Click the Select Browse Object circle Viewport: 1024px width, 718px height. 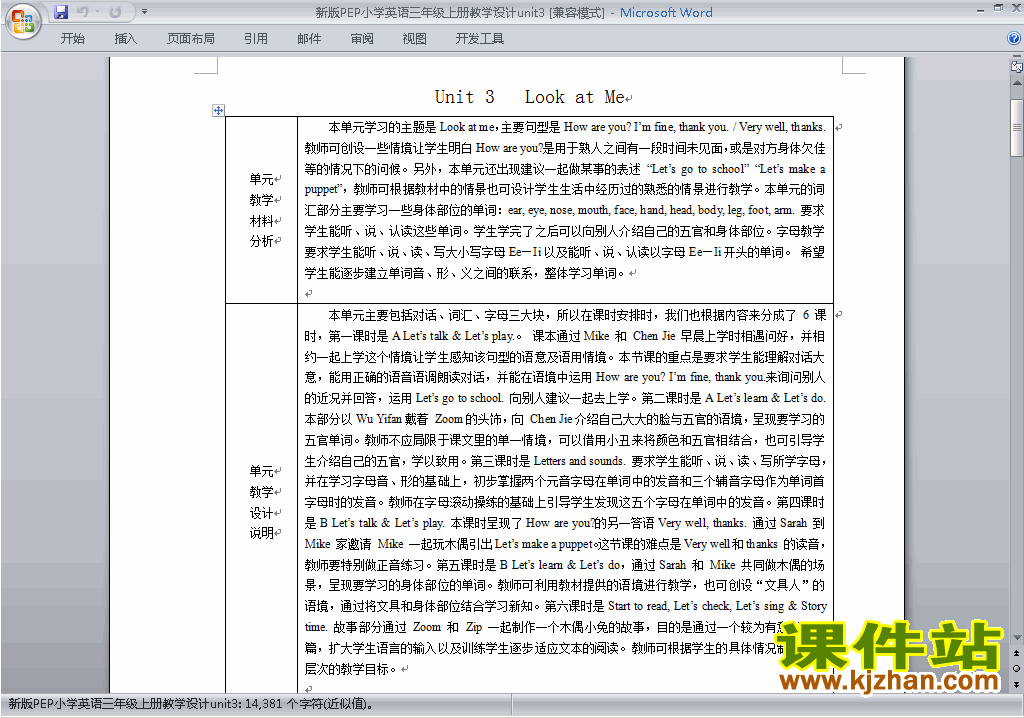tap(1017, 668)
